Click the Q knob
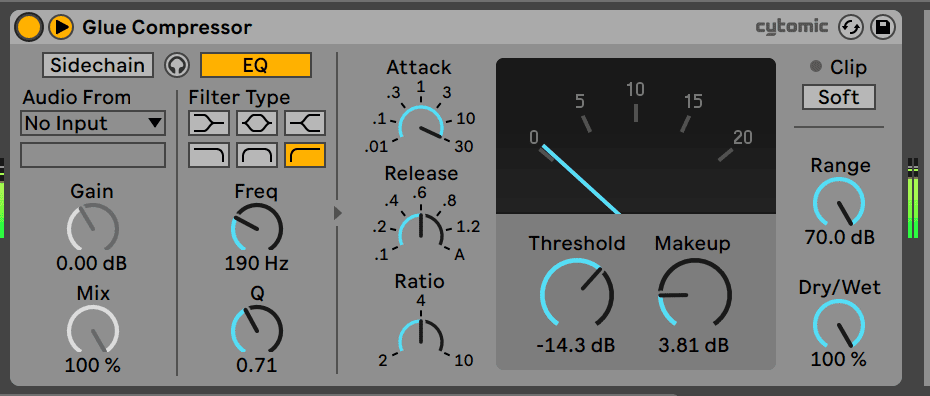The image size is (930, 396). pos(256,330)
